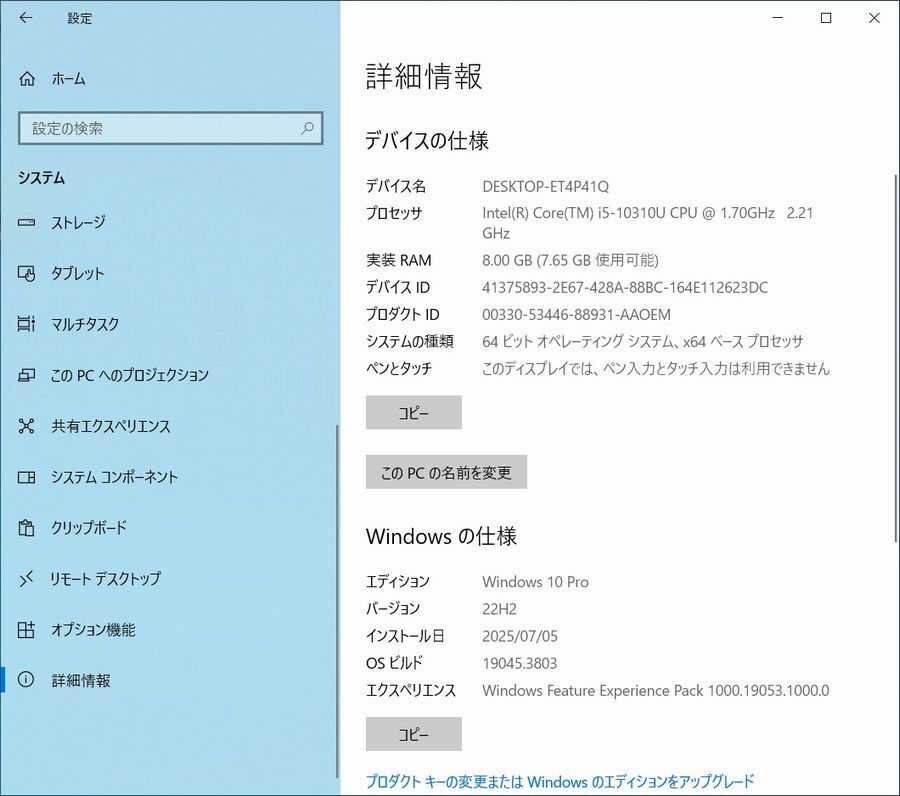
Task: Click the Optional features (オプション機能) icon
Action: [x=26, y=630]
